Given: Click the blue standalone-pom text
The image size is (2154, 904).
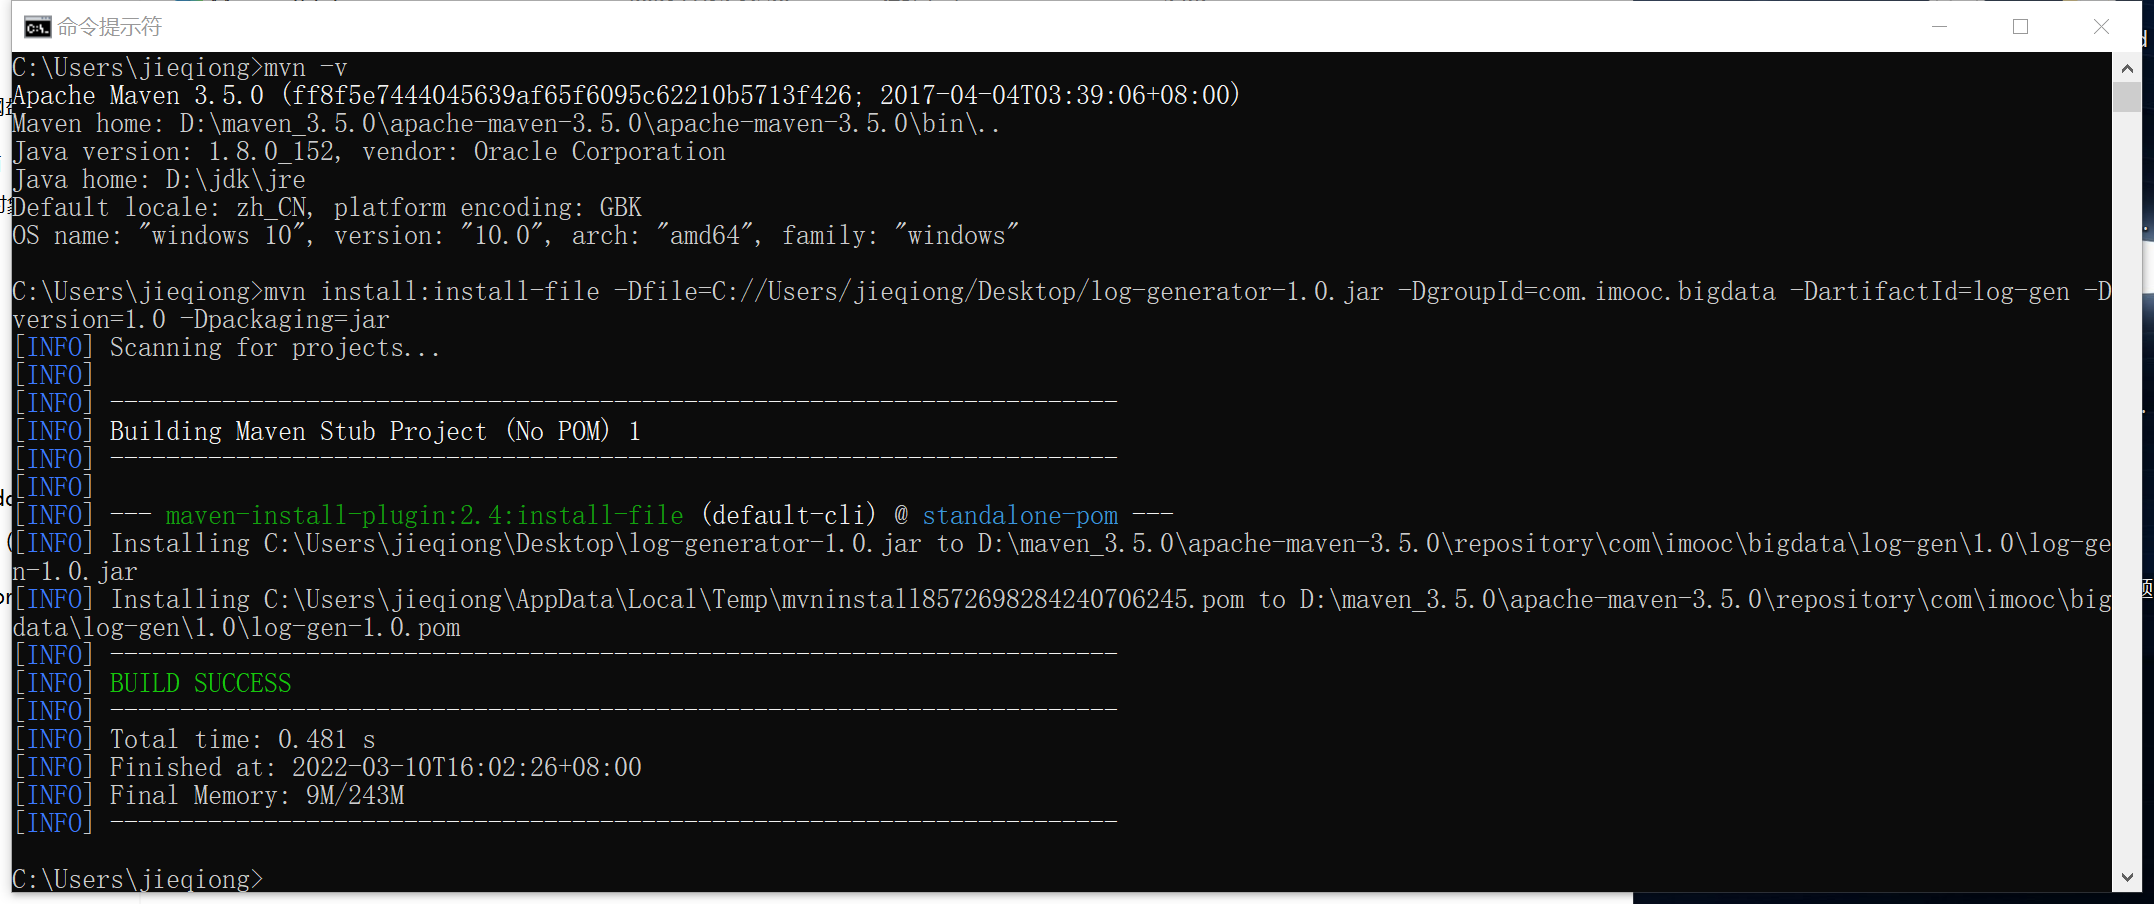Looking at the screenshot, I should tap(1020, 515).
